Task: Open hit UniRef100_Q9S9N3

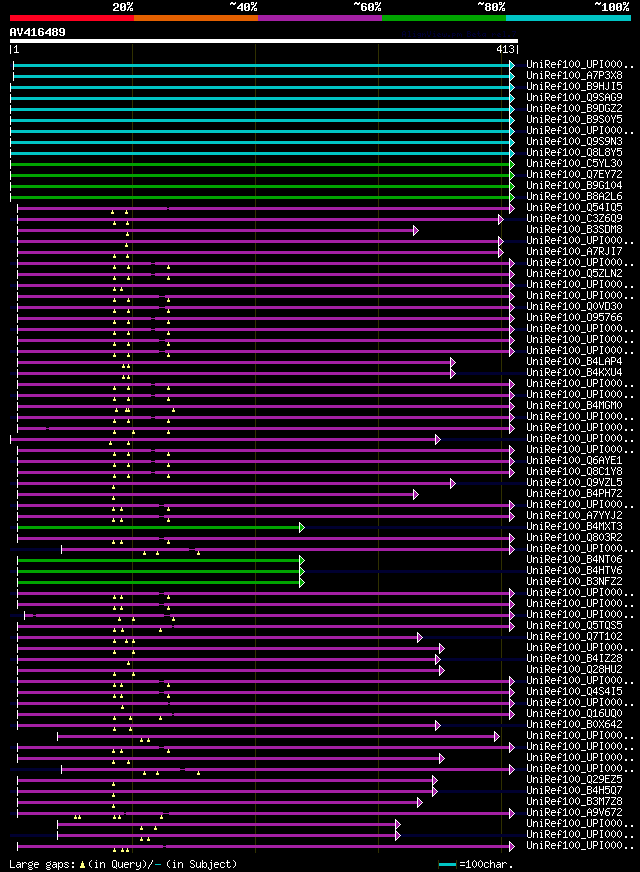Action: pyautogui.click(x=574, y=142)
